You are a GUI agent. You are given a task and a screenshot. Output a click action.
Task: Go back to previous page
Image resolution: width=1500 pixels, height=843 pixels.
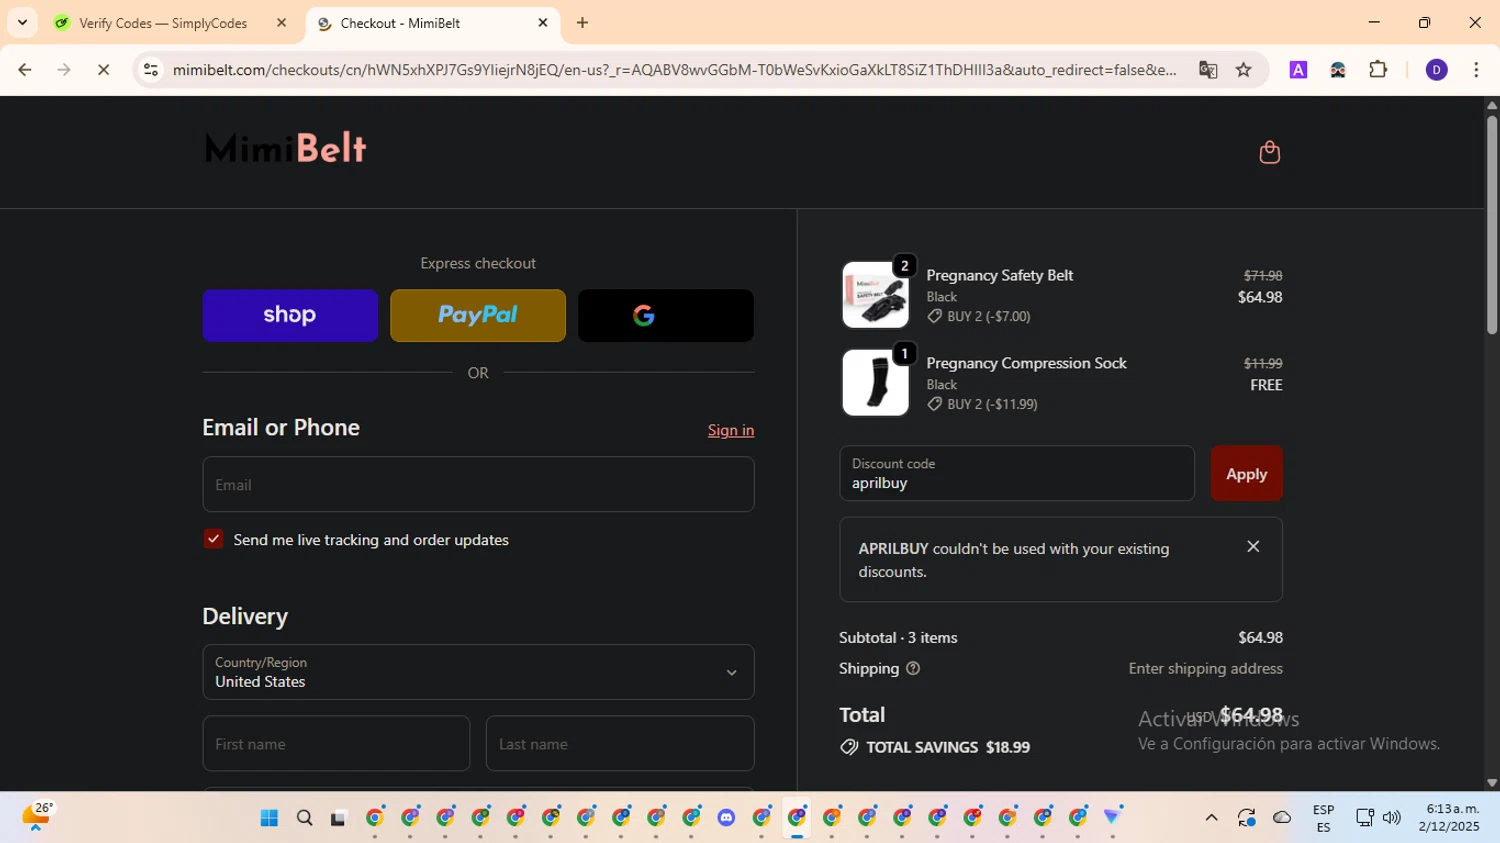(x=25, y=70)
